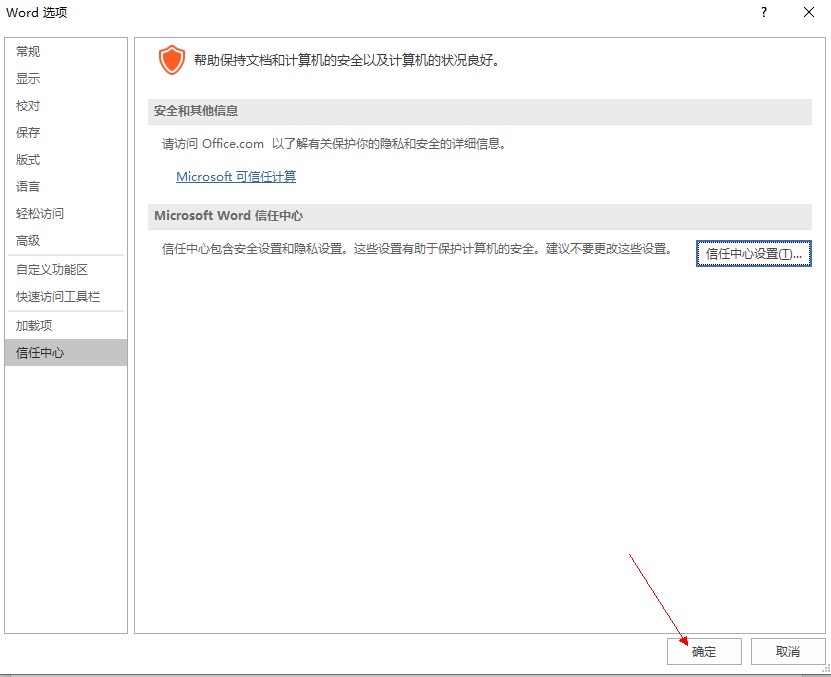Open the 常规 options category

click(66, 51)
